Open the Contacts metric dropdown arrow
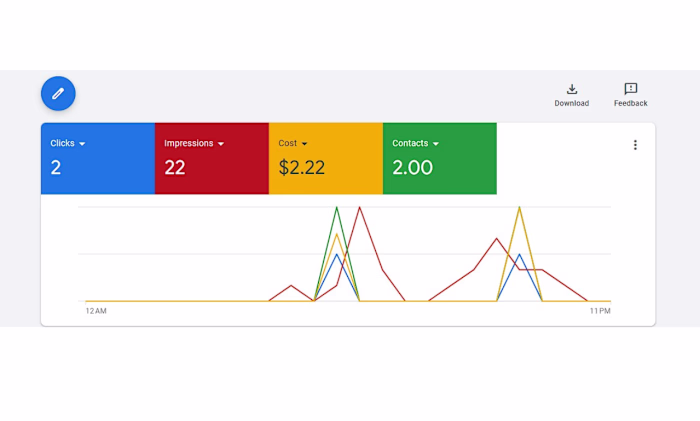The width and height of the screenshot is (700, 421). [436, 144]
